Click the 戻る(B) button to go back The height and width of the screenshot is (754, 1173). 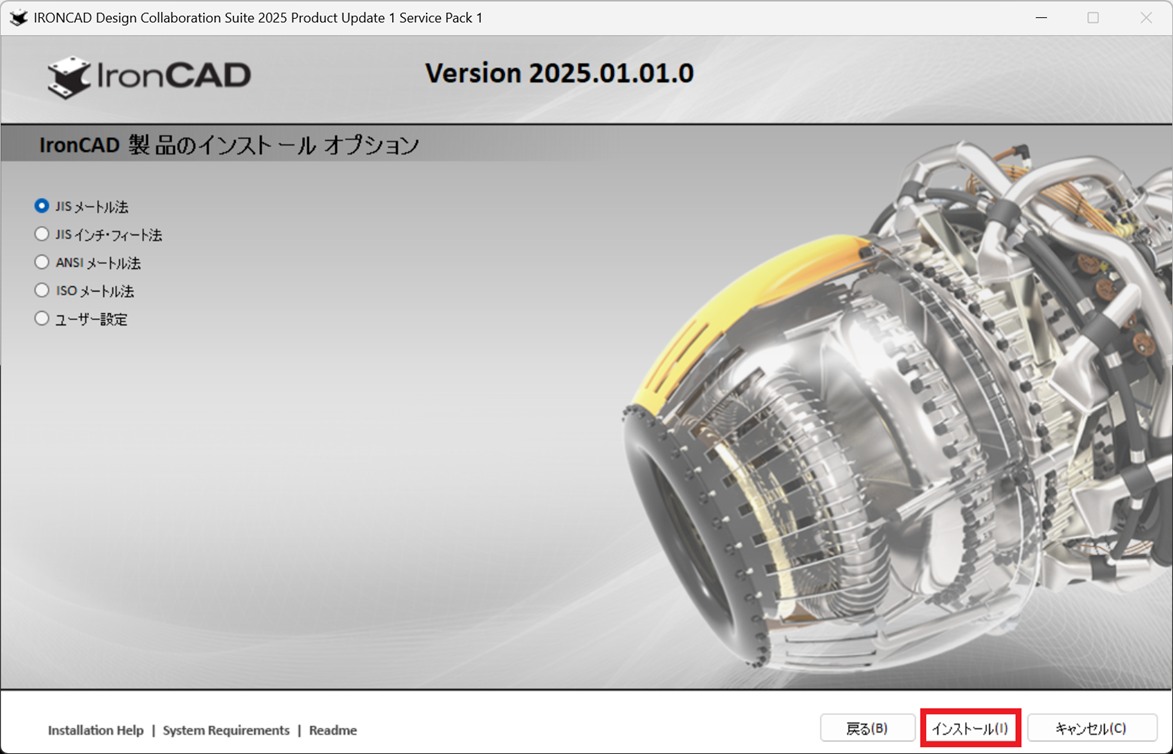pos(868,729)
